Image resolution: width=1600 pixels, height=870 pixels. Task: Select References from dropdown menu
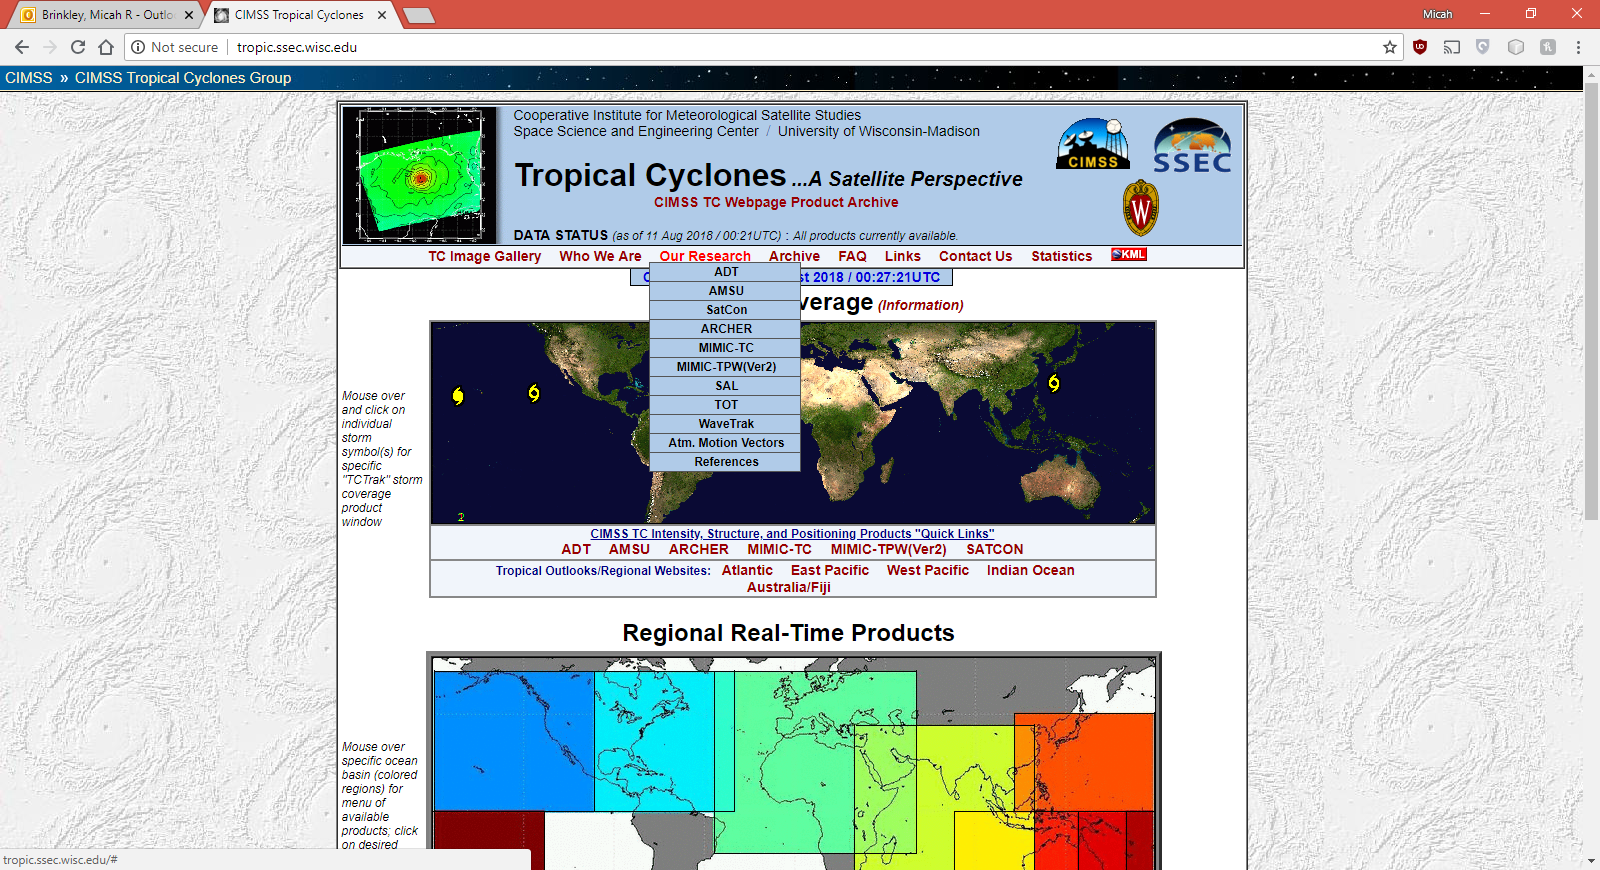click(x=726, y=462)
